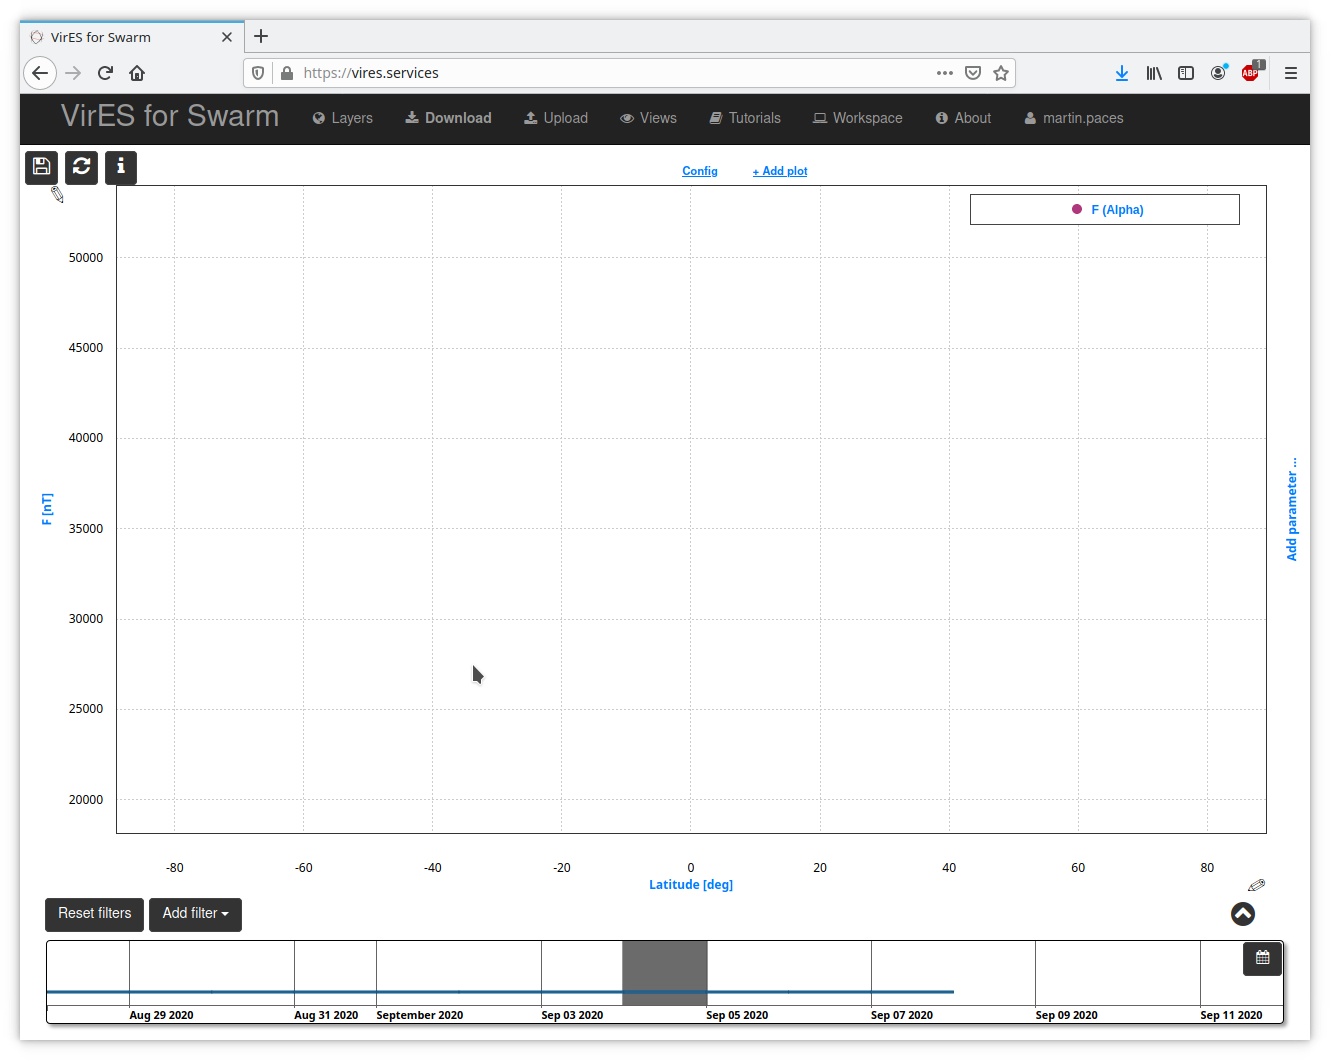Open Firefox downloads from the toolbar
The image size is (1330, 1060).
pos(1121,73)
